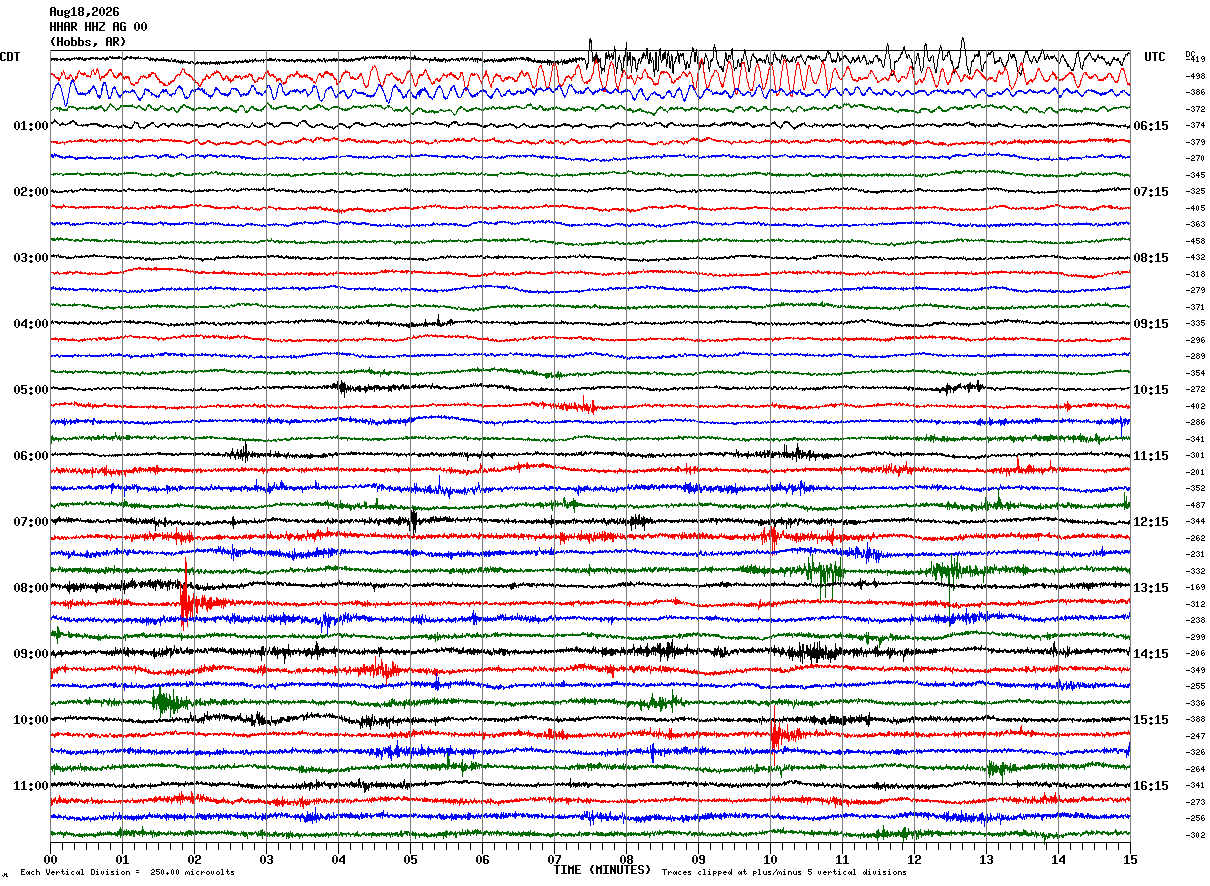Click the DC offset value "-264"
The image size is (1210, 886).
tap(1195, 769)
